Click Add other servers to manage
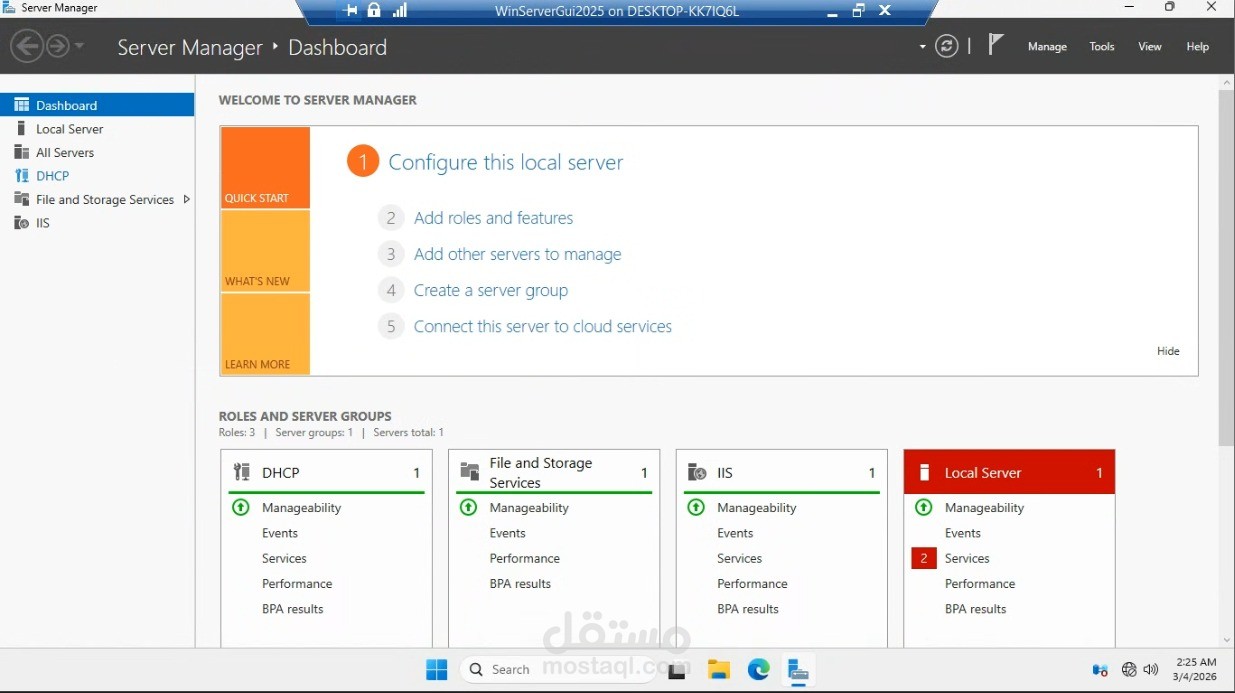 [x=517, y=254]
